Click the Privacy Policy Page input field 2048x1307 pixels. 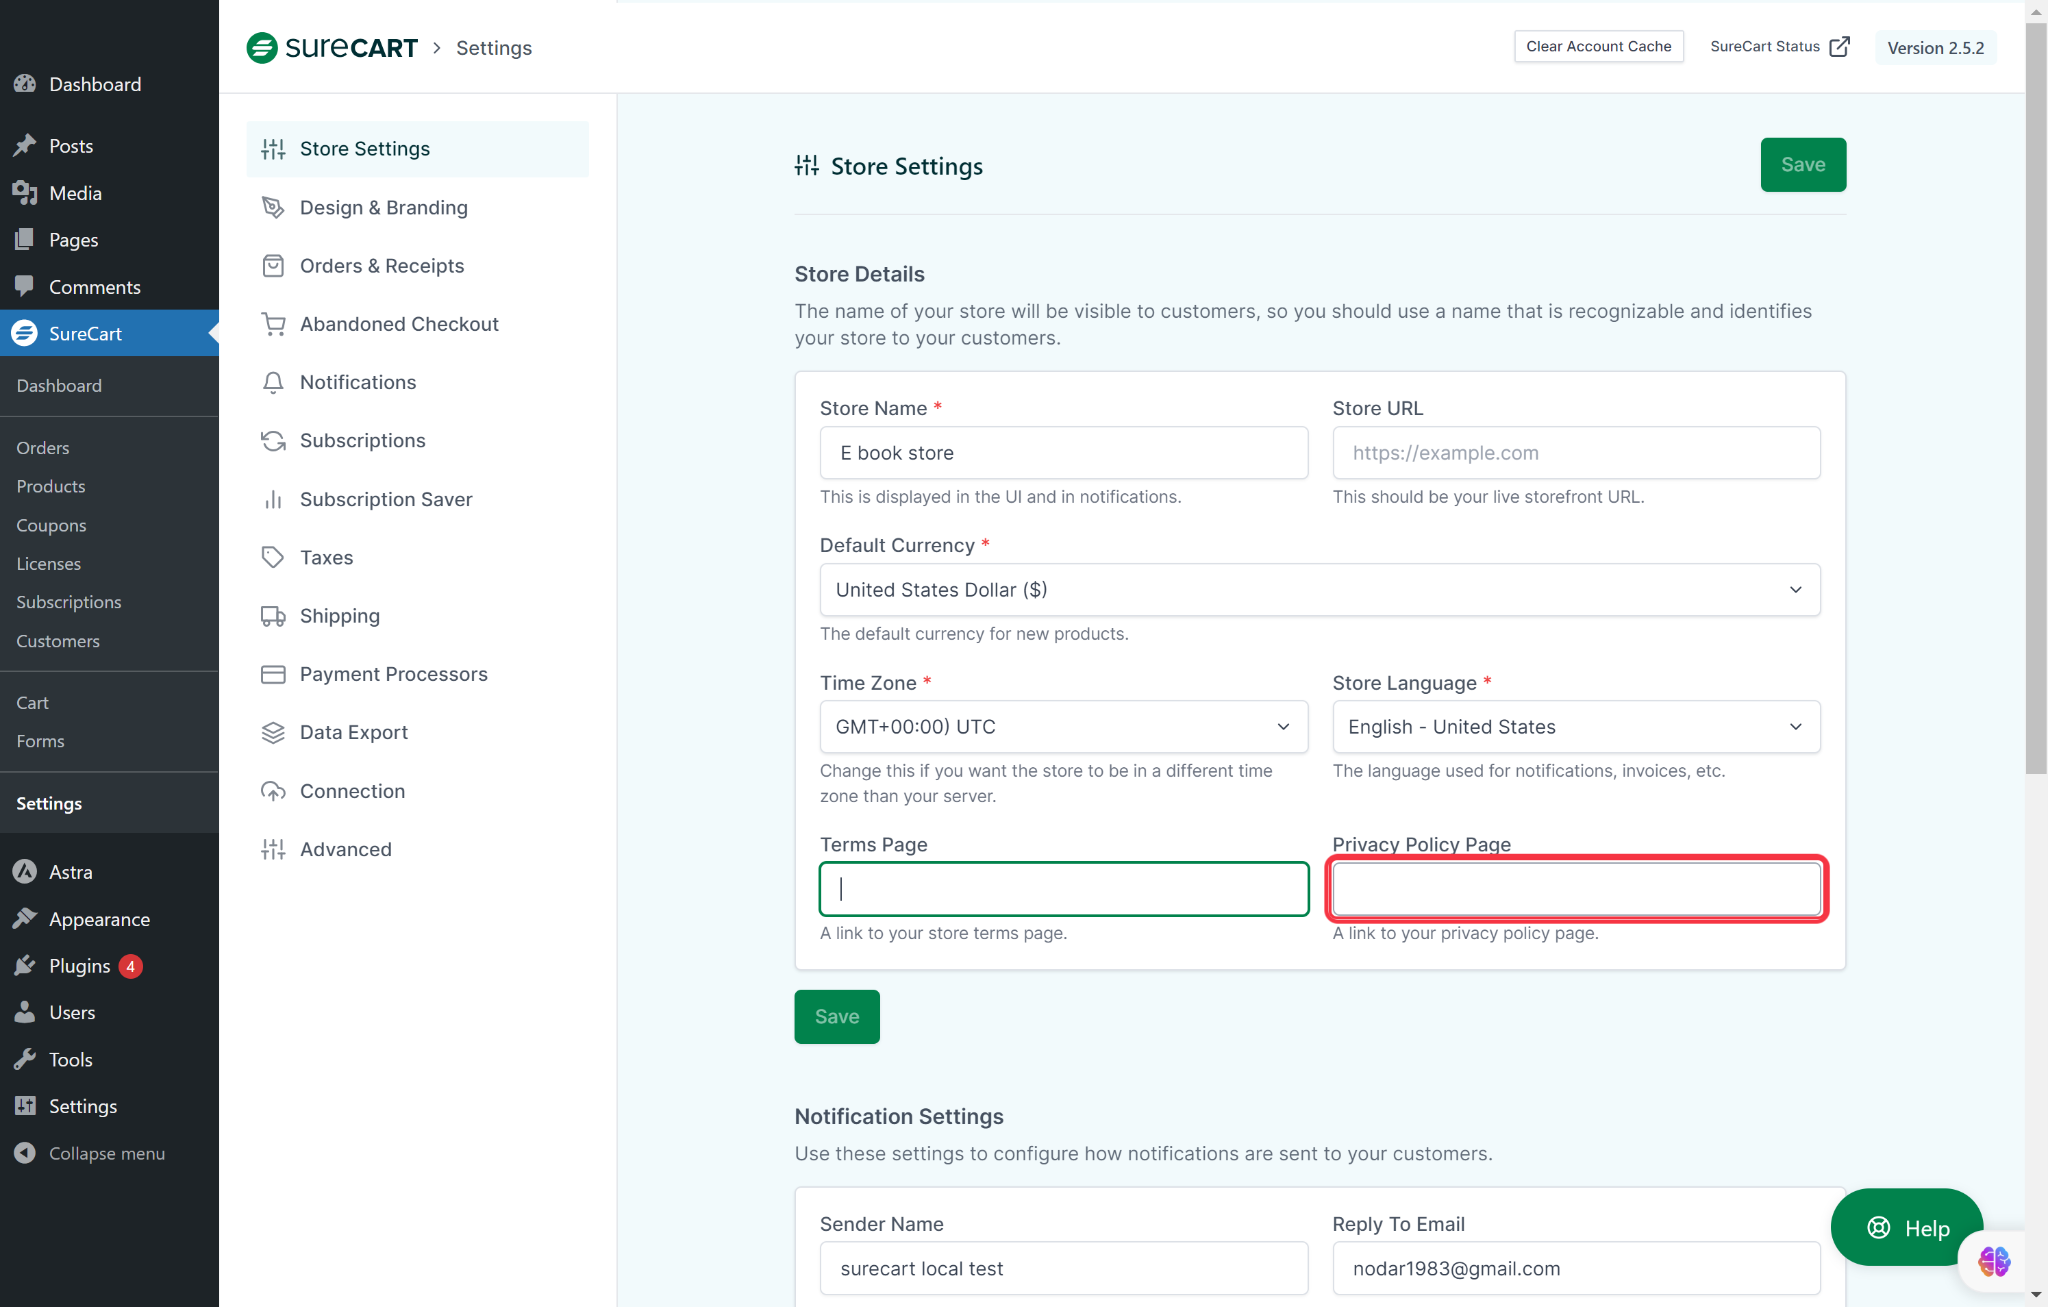pyautogui.click(x=1575, y=889)
